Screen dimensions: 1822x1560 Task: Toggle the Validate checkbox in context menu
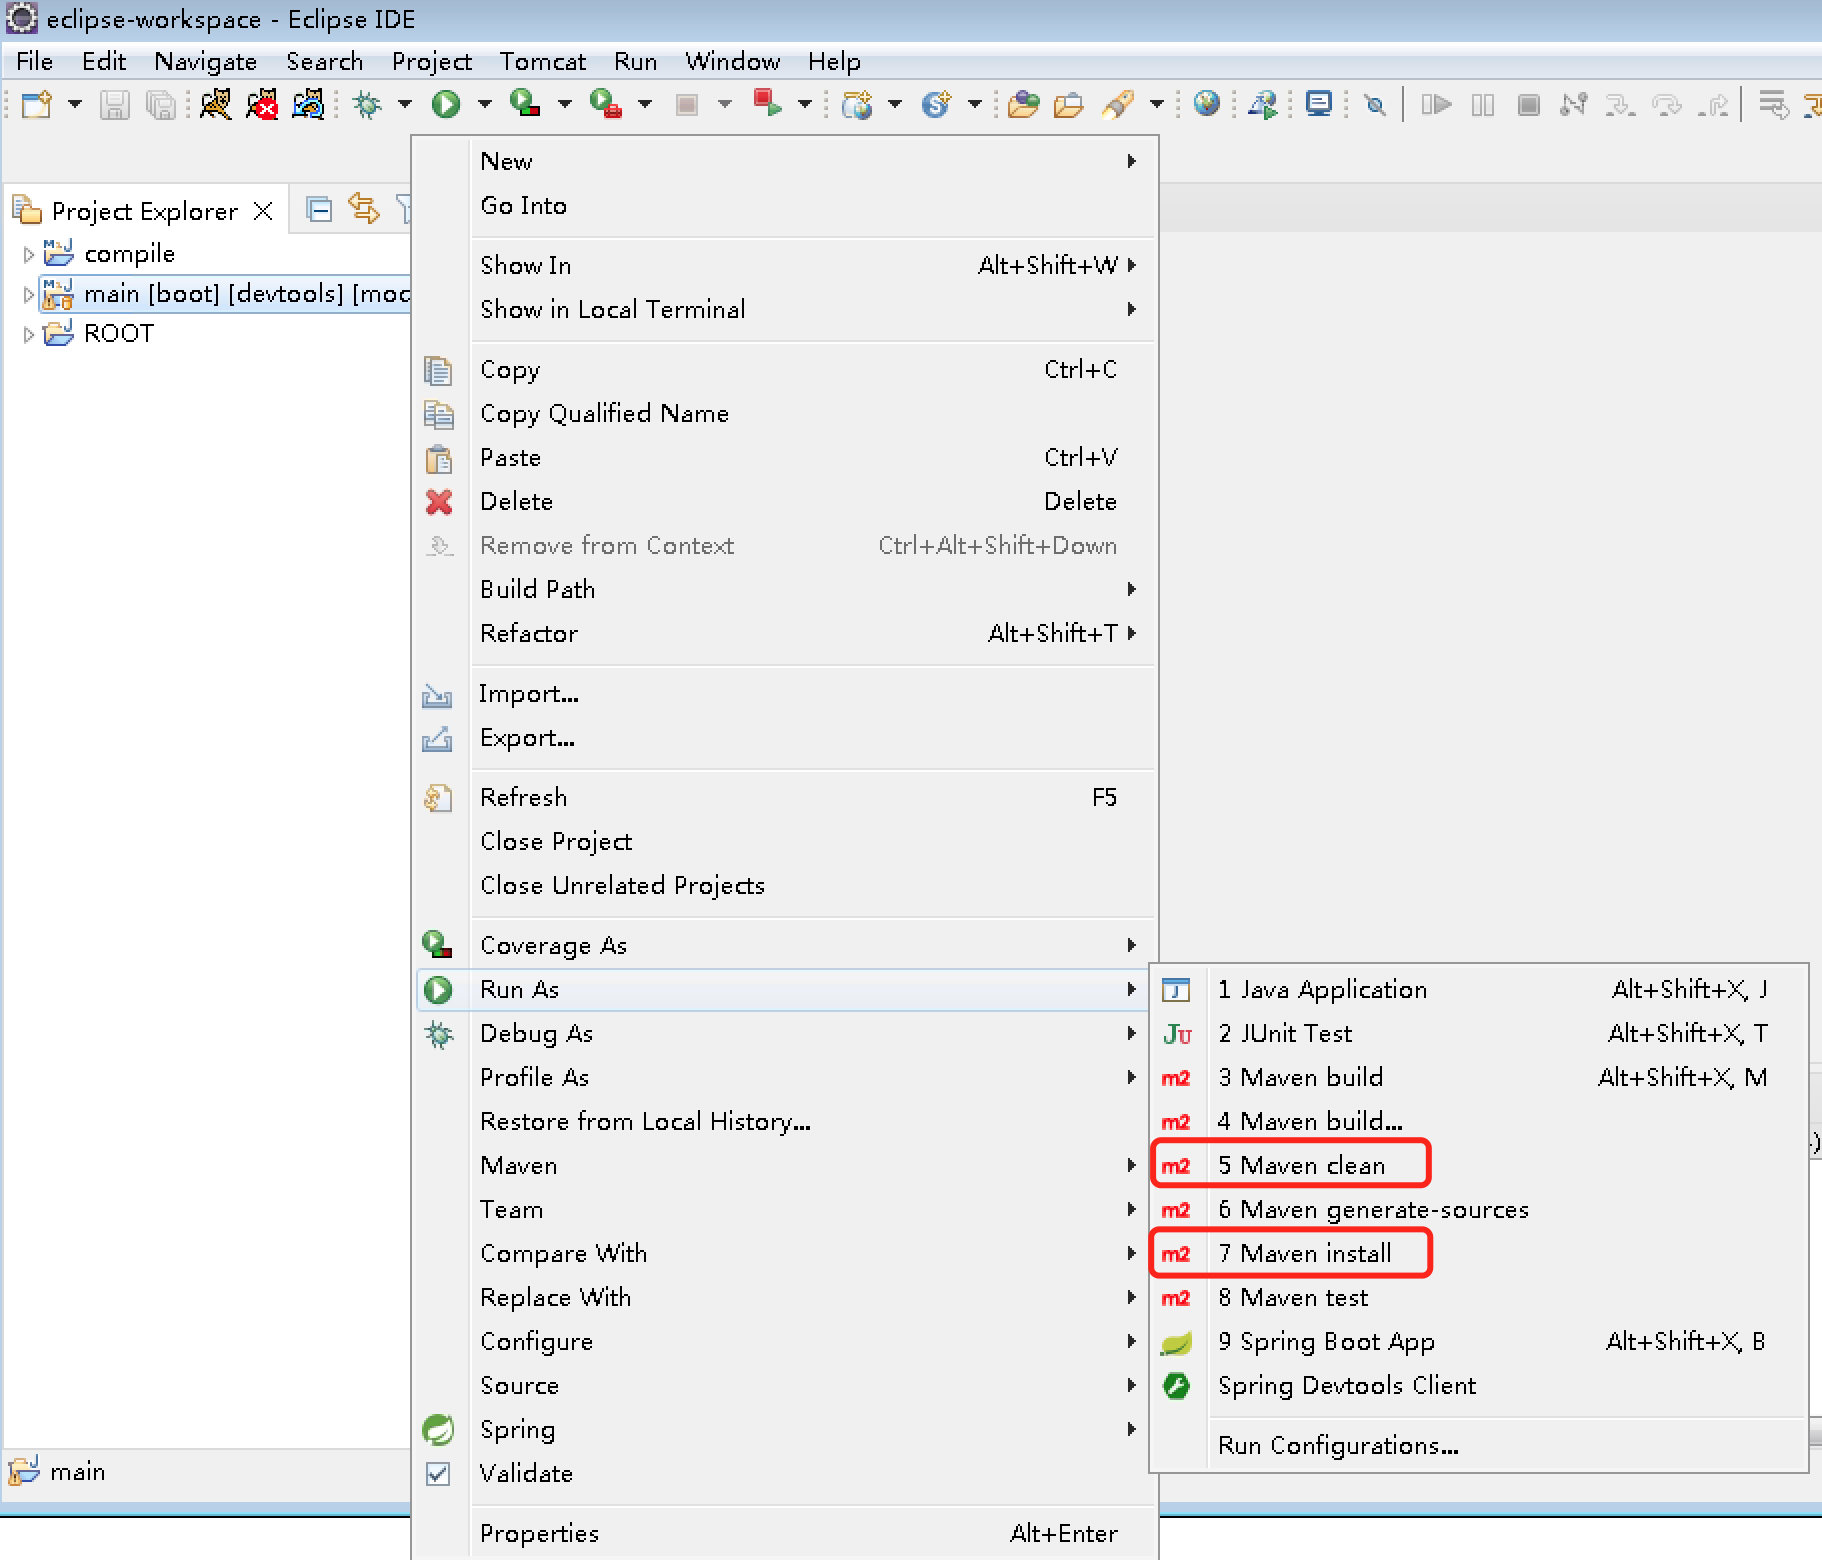438,1473
